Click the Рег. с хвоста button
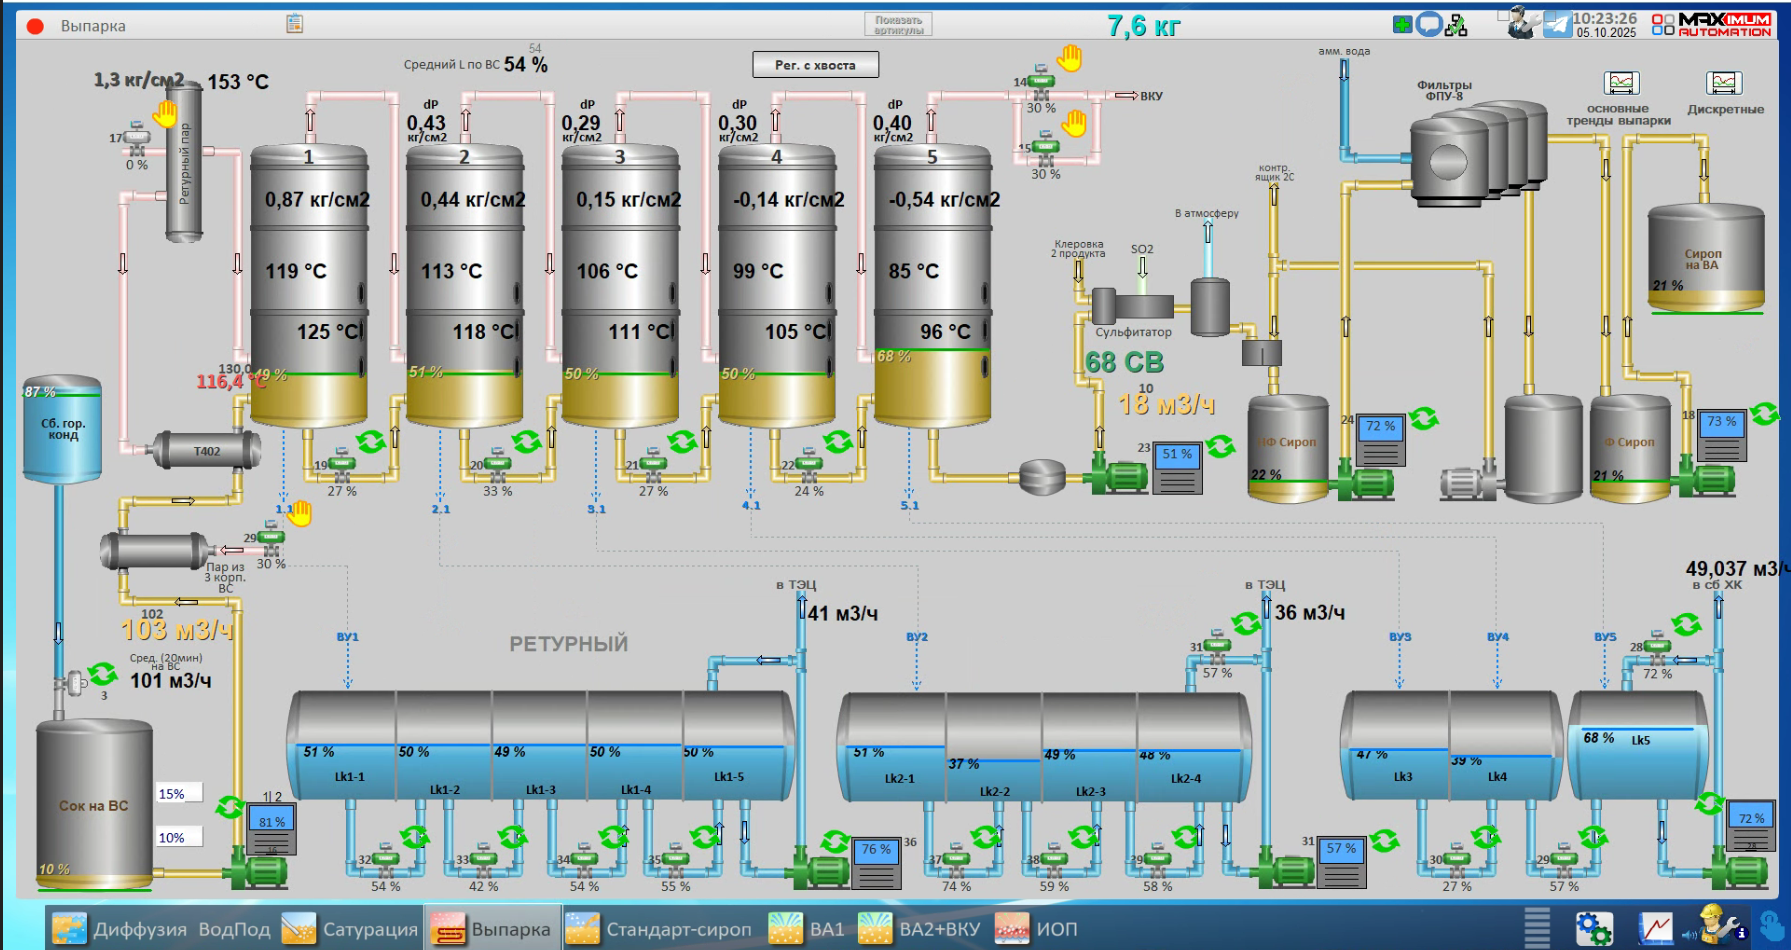This screenshot has height=950, width=1791. 815,65
